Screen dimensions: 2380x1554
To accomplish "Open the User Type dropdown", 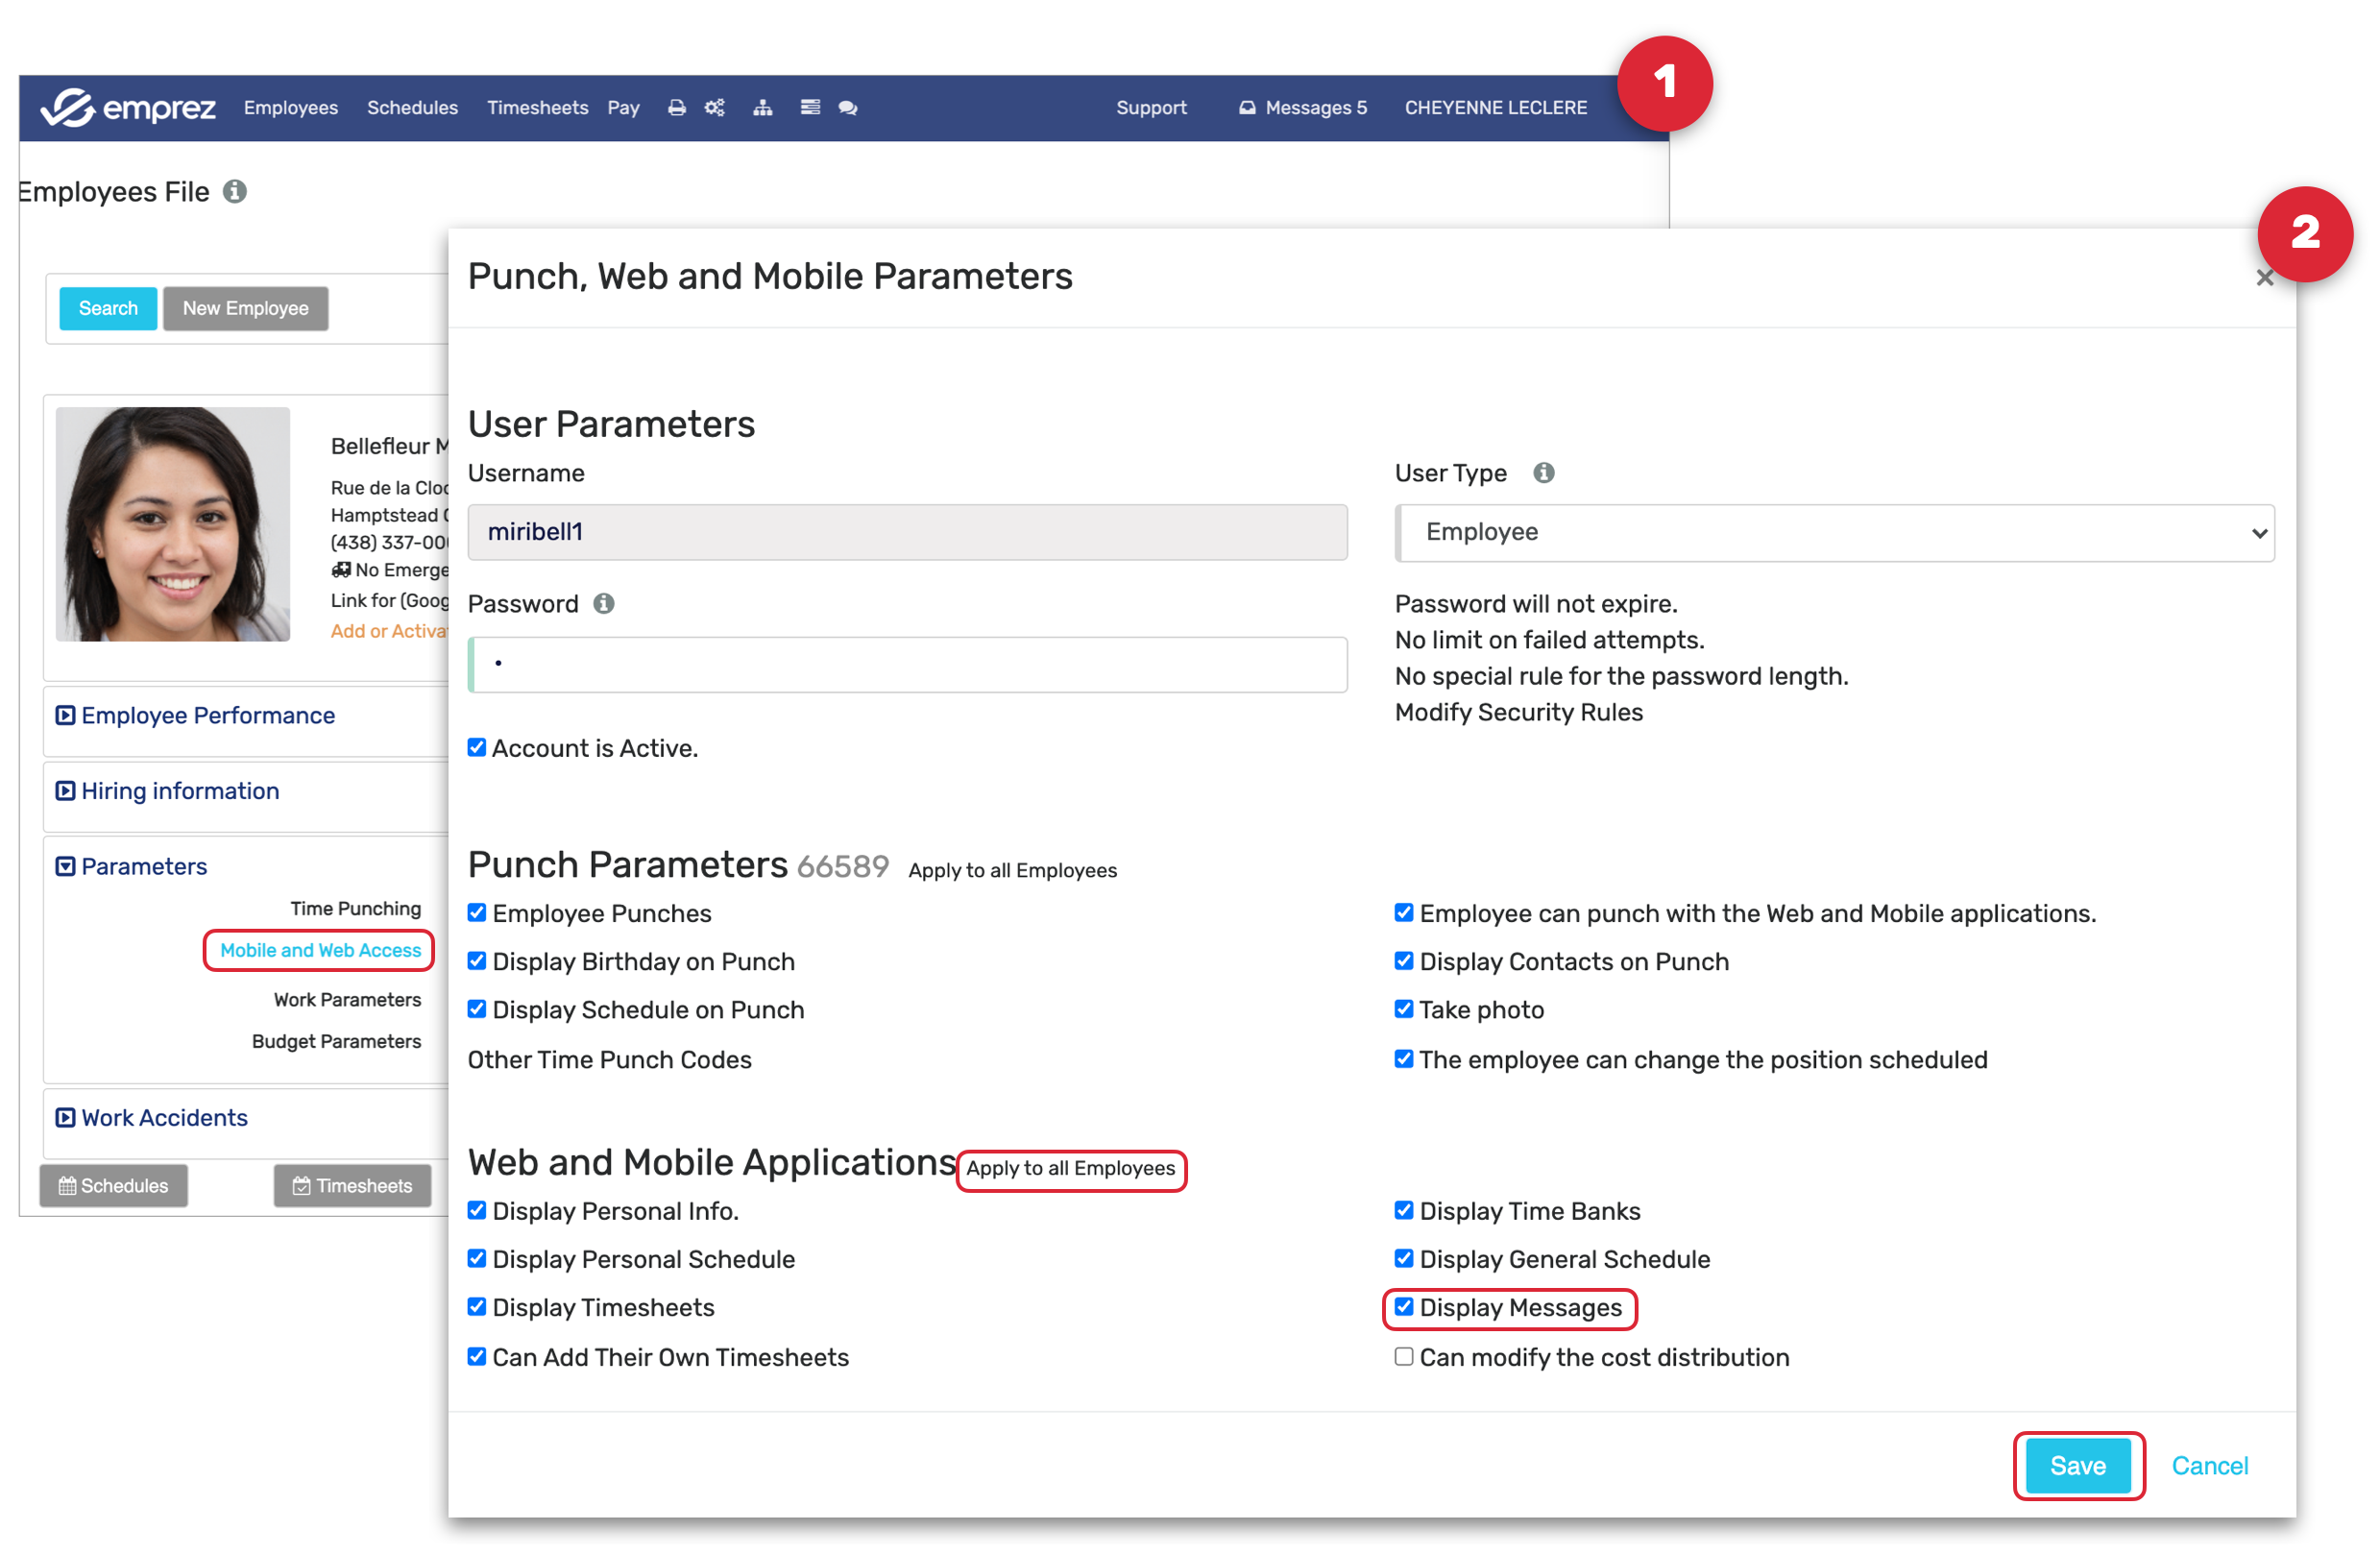I will [1834, 533].
